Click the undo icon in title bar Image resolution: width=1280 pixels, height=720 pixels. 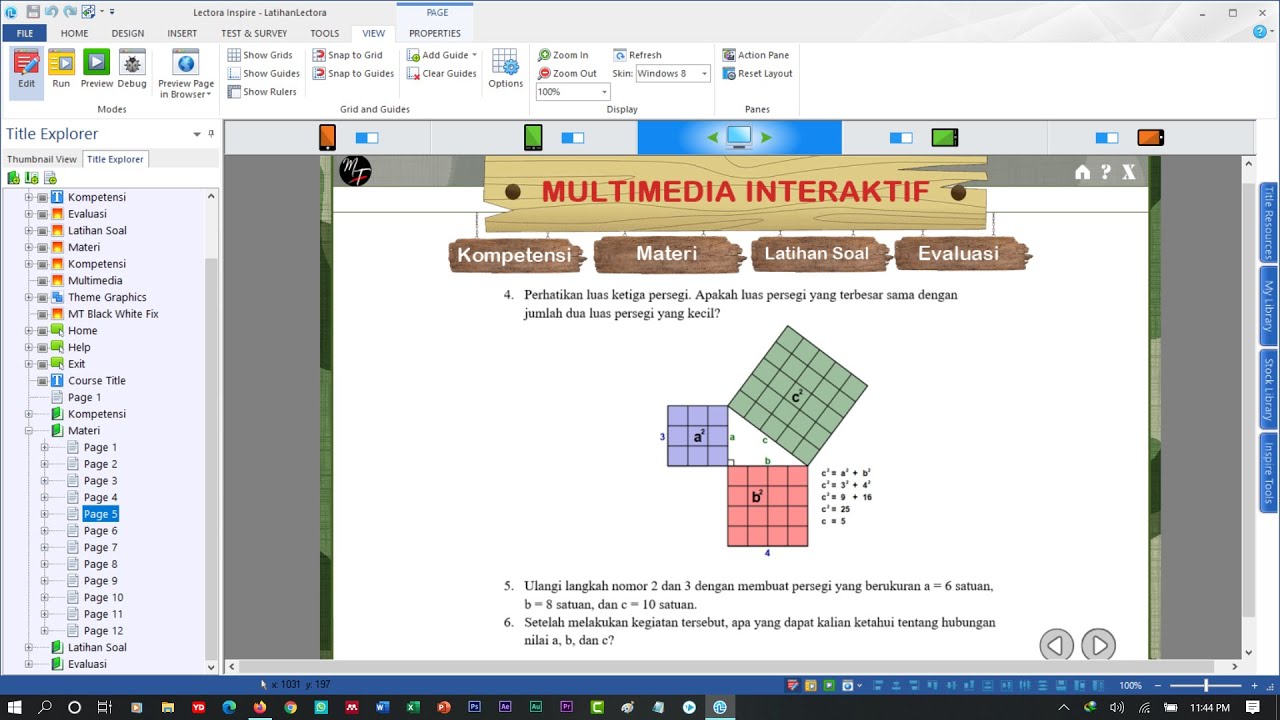[52, 12]
